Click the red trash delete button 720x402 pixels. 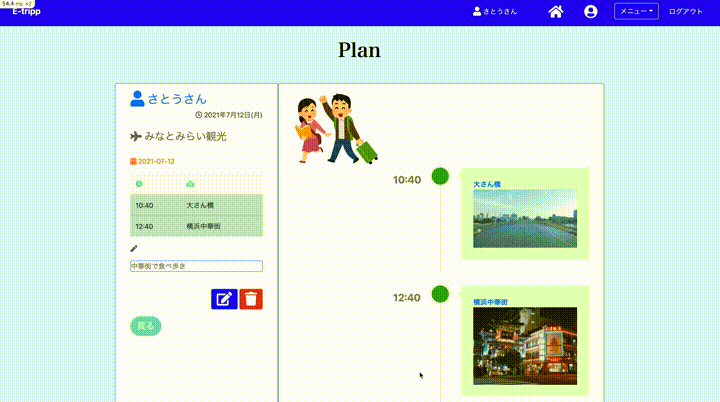(x=251, y=299)
